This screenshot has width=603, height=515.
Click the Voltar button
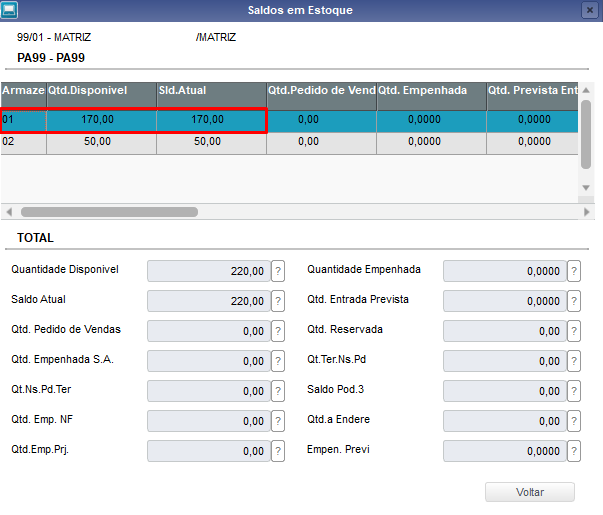[530, 492]
